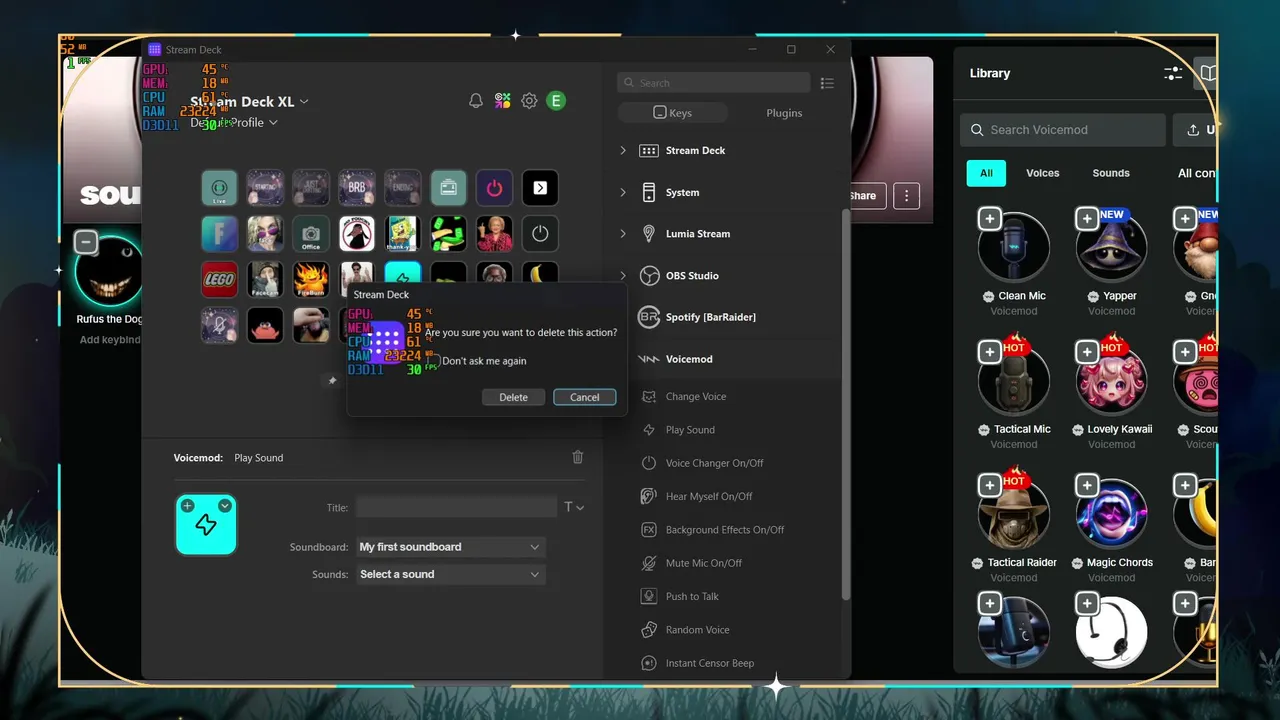
Task: Select the SpongeBob thank-you key
Action: pyautogui.click(x=403, y=234)
